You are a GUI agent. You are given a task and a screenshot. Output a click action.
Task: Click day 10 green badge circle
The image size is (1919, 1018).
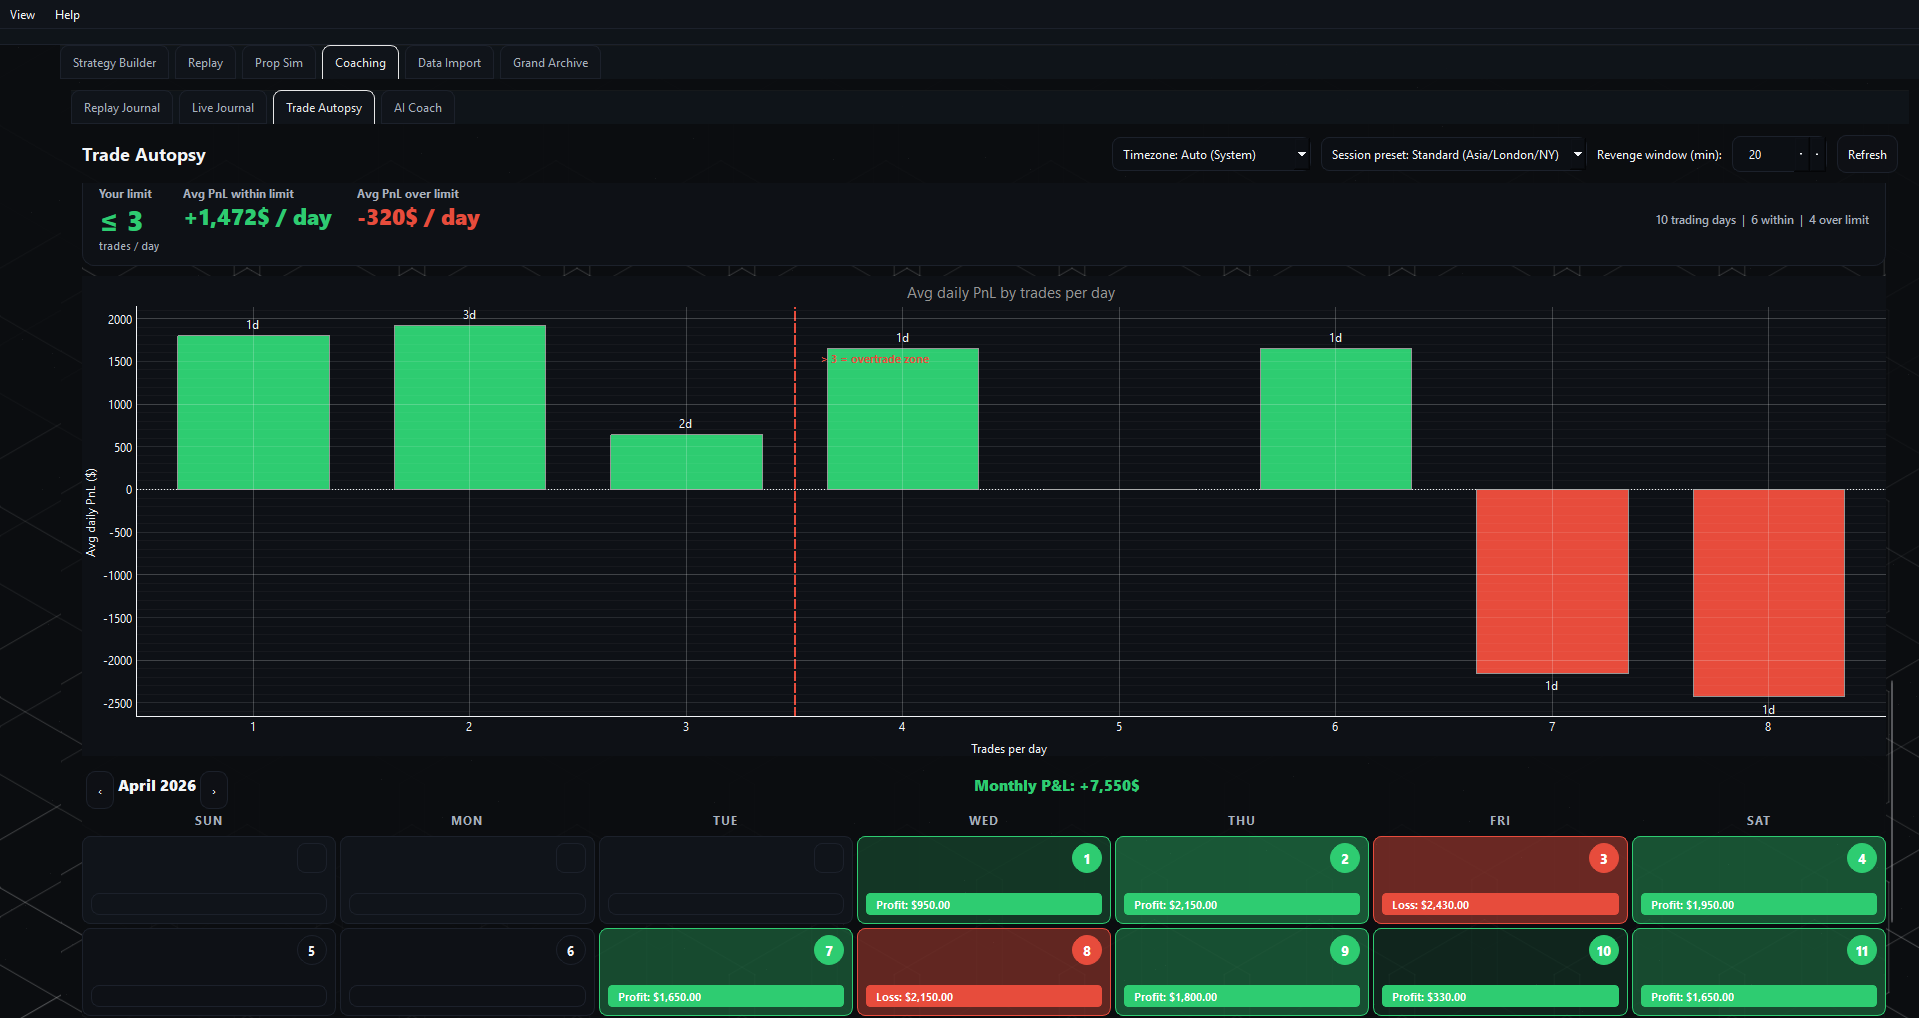coord(1603,951)
